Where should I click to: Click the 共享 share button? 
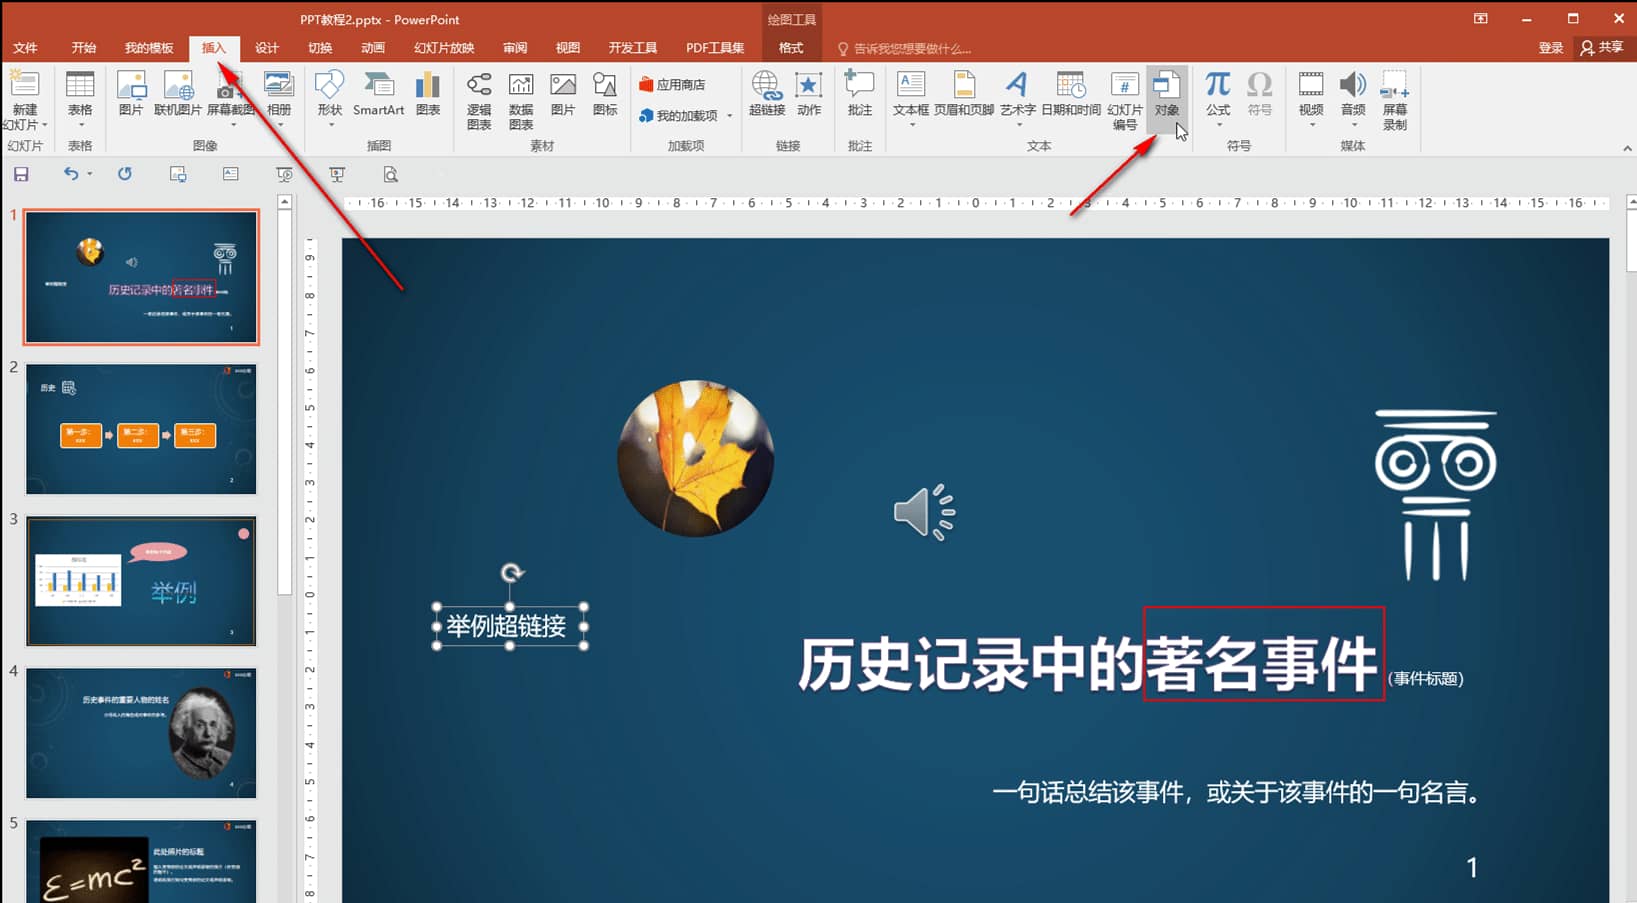(x=1603, y=47)
